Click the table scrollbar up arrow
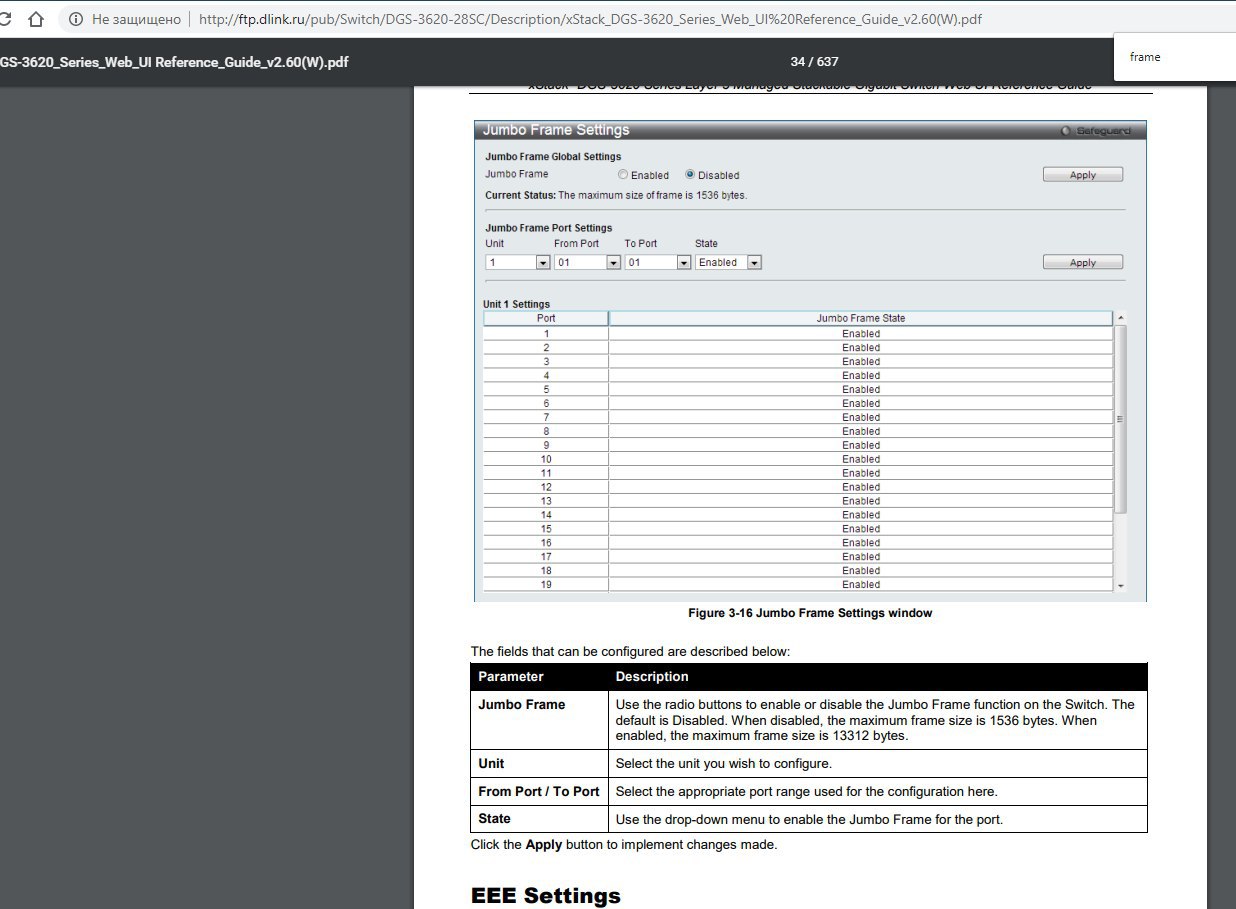Image resolution: width=1236 pixels, height=909 pixels. coord(1120,318)
